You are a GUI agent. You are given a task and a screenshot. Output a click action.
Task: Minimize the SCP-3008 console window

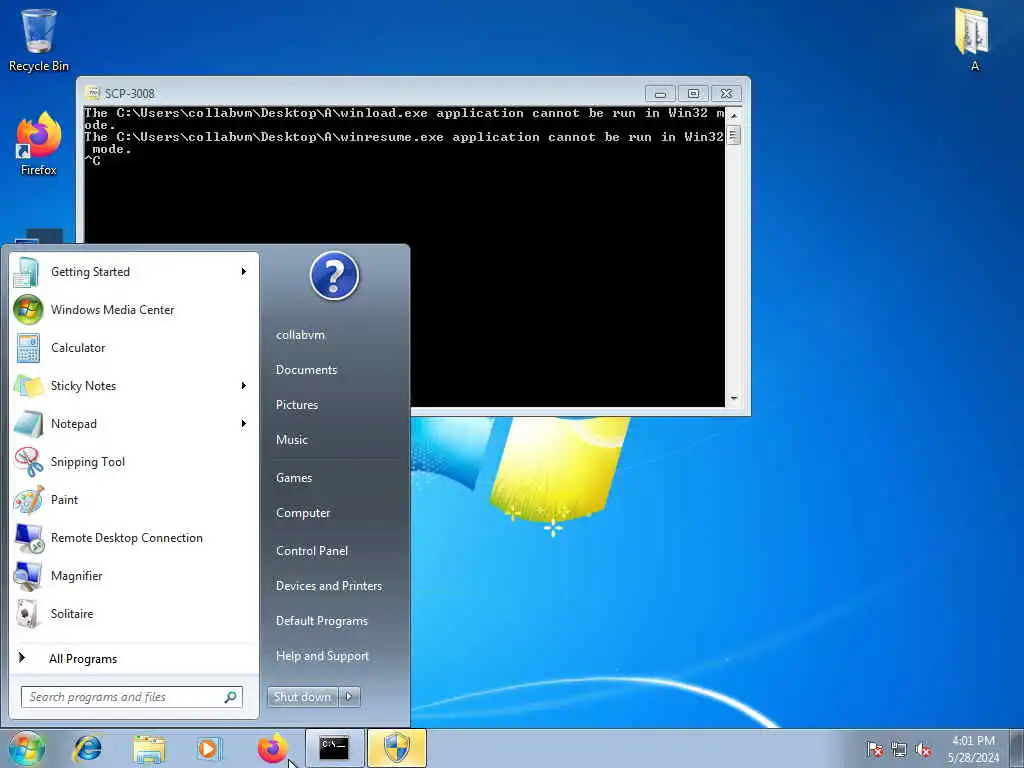[x=660, y=93]
